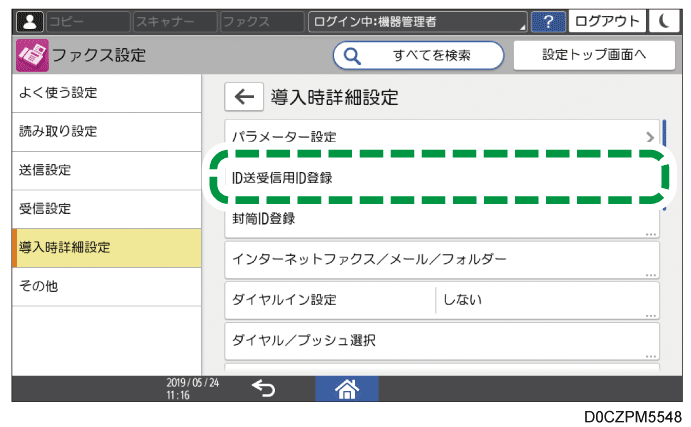
Task: Select the ファクス tab
Action: click(262, 22)
